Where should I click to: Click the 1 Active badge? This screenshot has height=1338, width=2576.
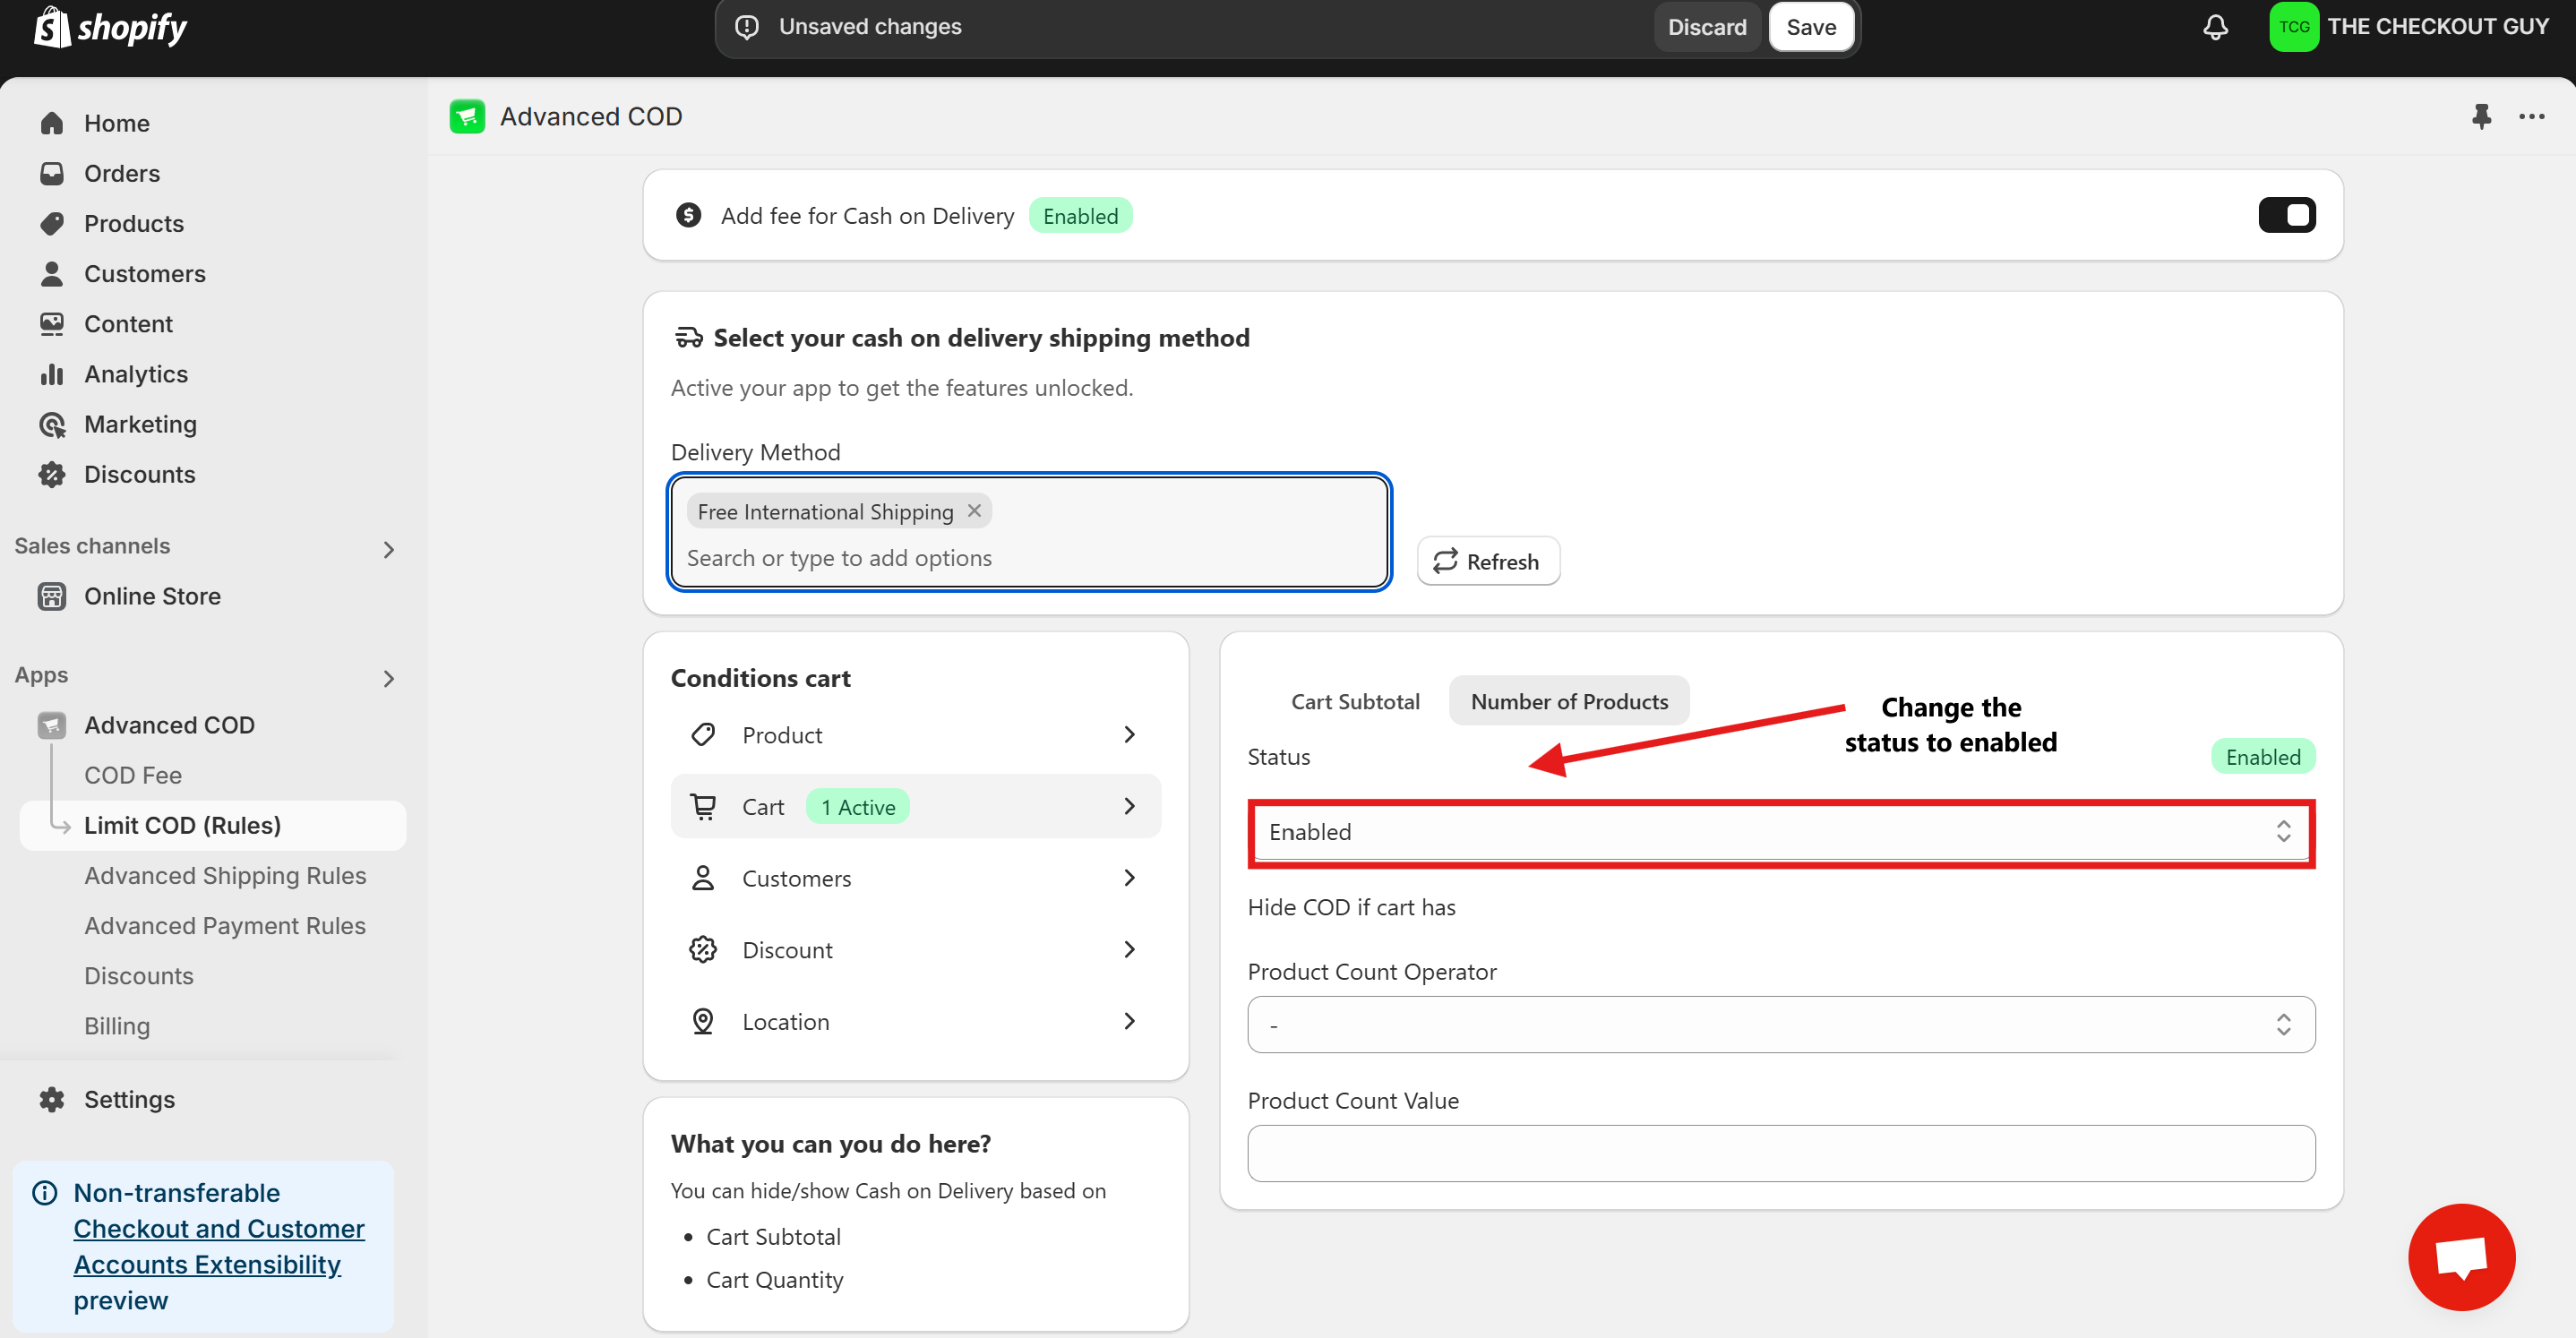point(857,807)
